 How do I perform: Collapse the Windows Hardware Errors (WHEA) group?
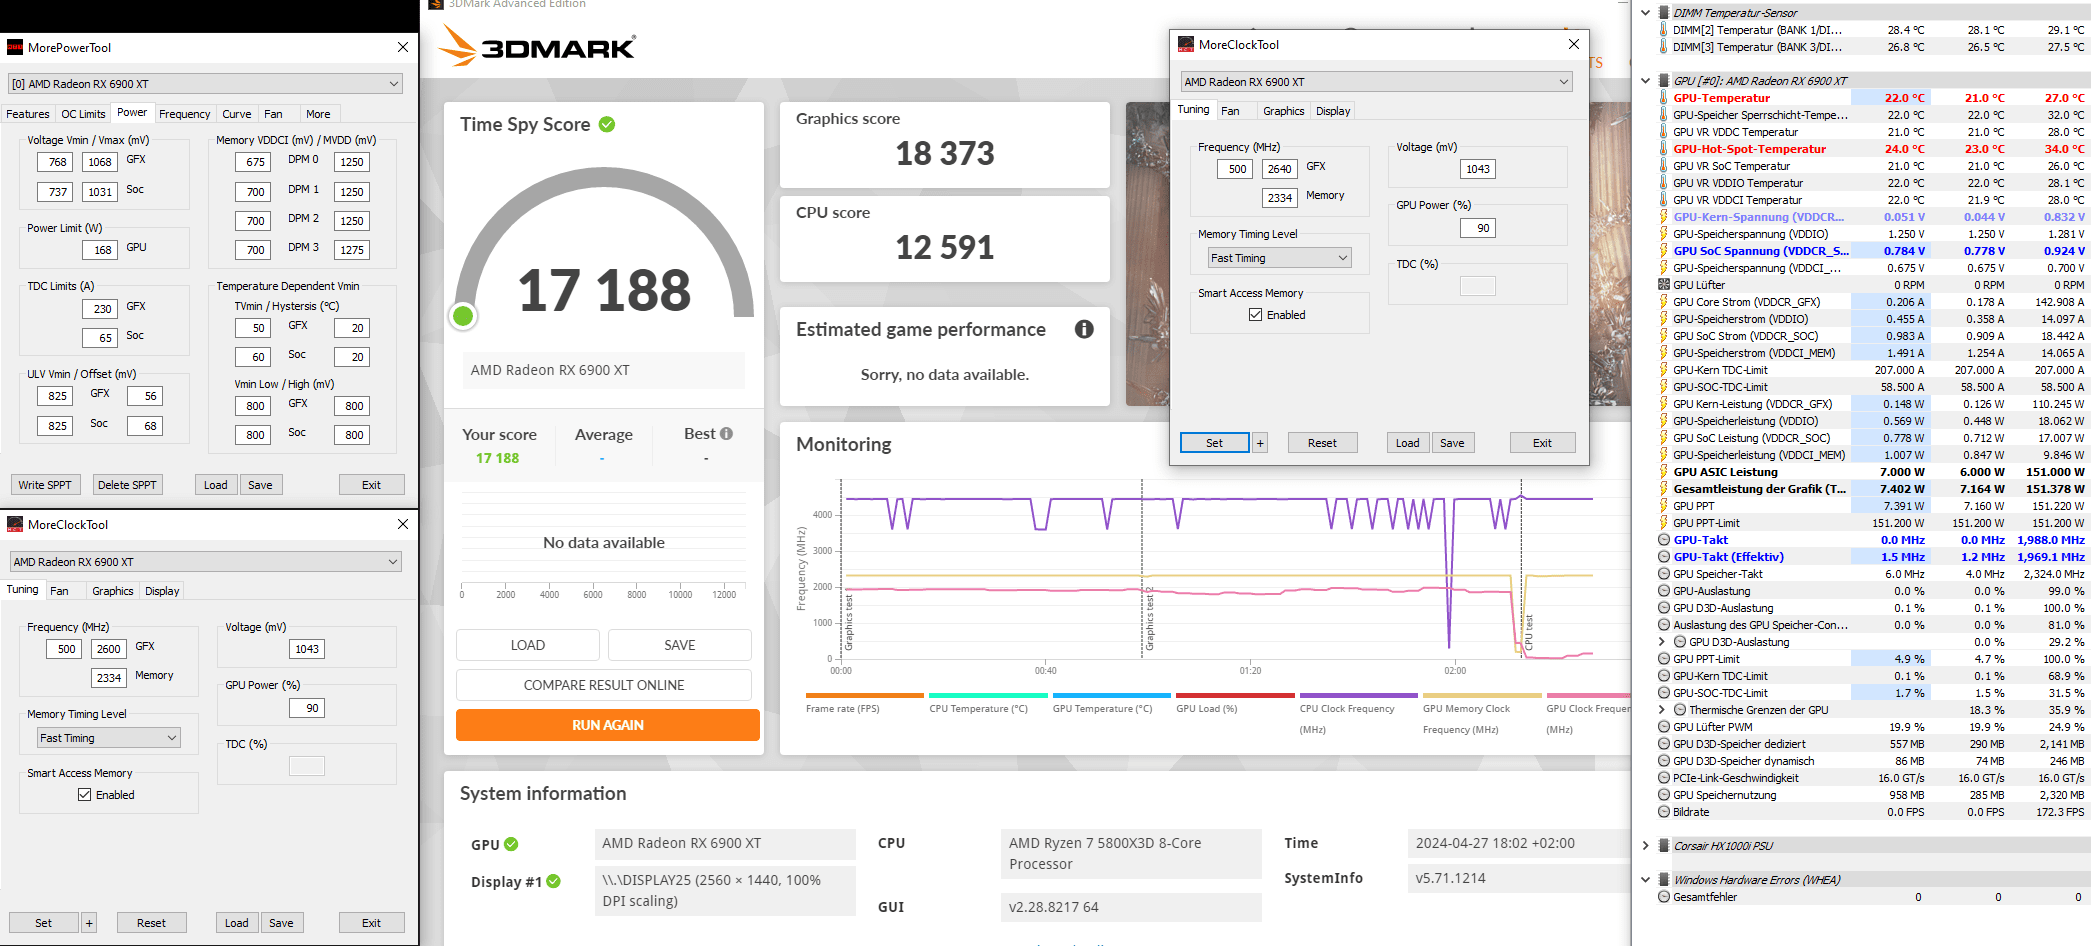[x=1645, y=880]
